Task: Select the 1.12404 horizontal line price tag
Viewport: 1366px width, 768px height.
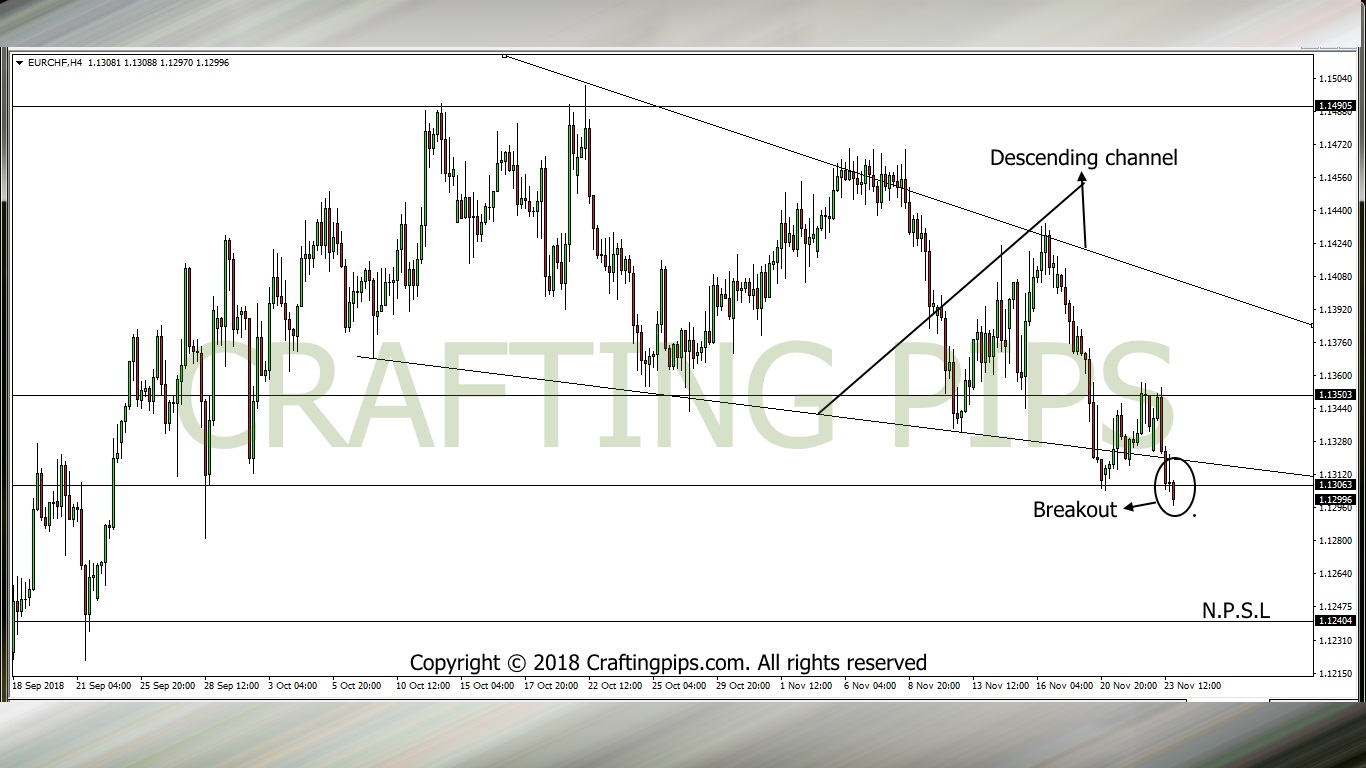Action: pyautogui.click(x=1335, y=621)
